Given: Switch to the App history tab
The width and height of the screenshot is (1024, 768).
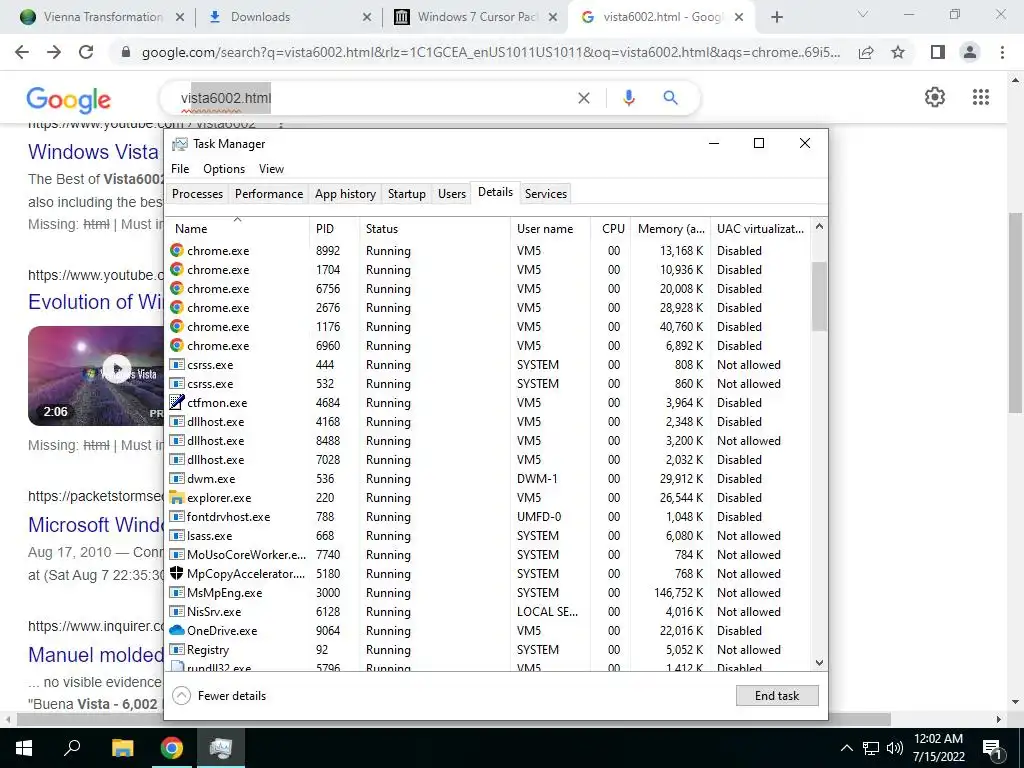Looking at the screenshot, I should tap(345, 193).
